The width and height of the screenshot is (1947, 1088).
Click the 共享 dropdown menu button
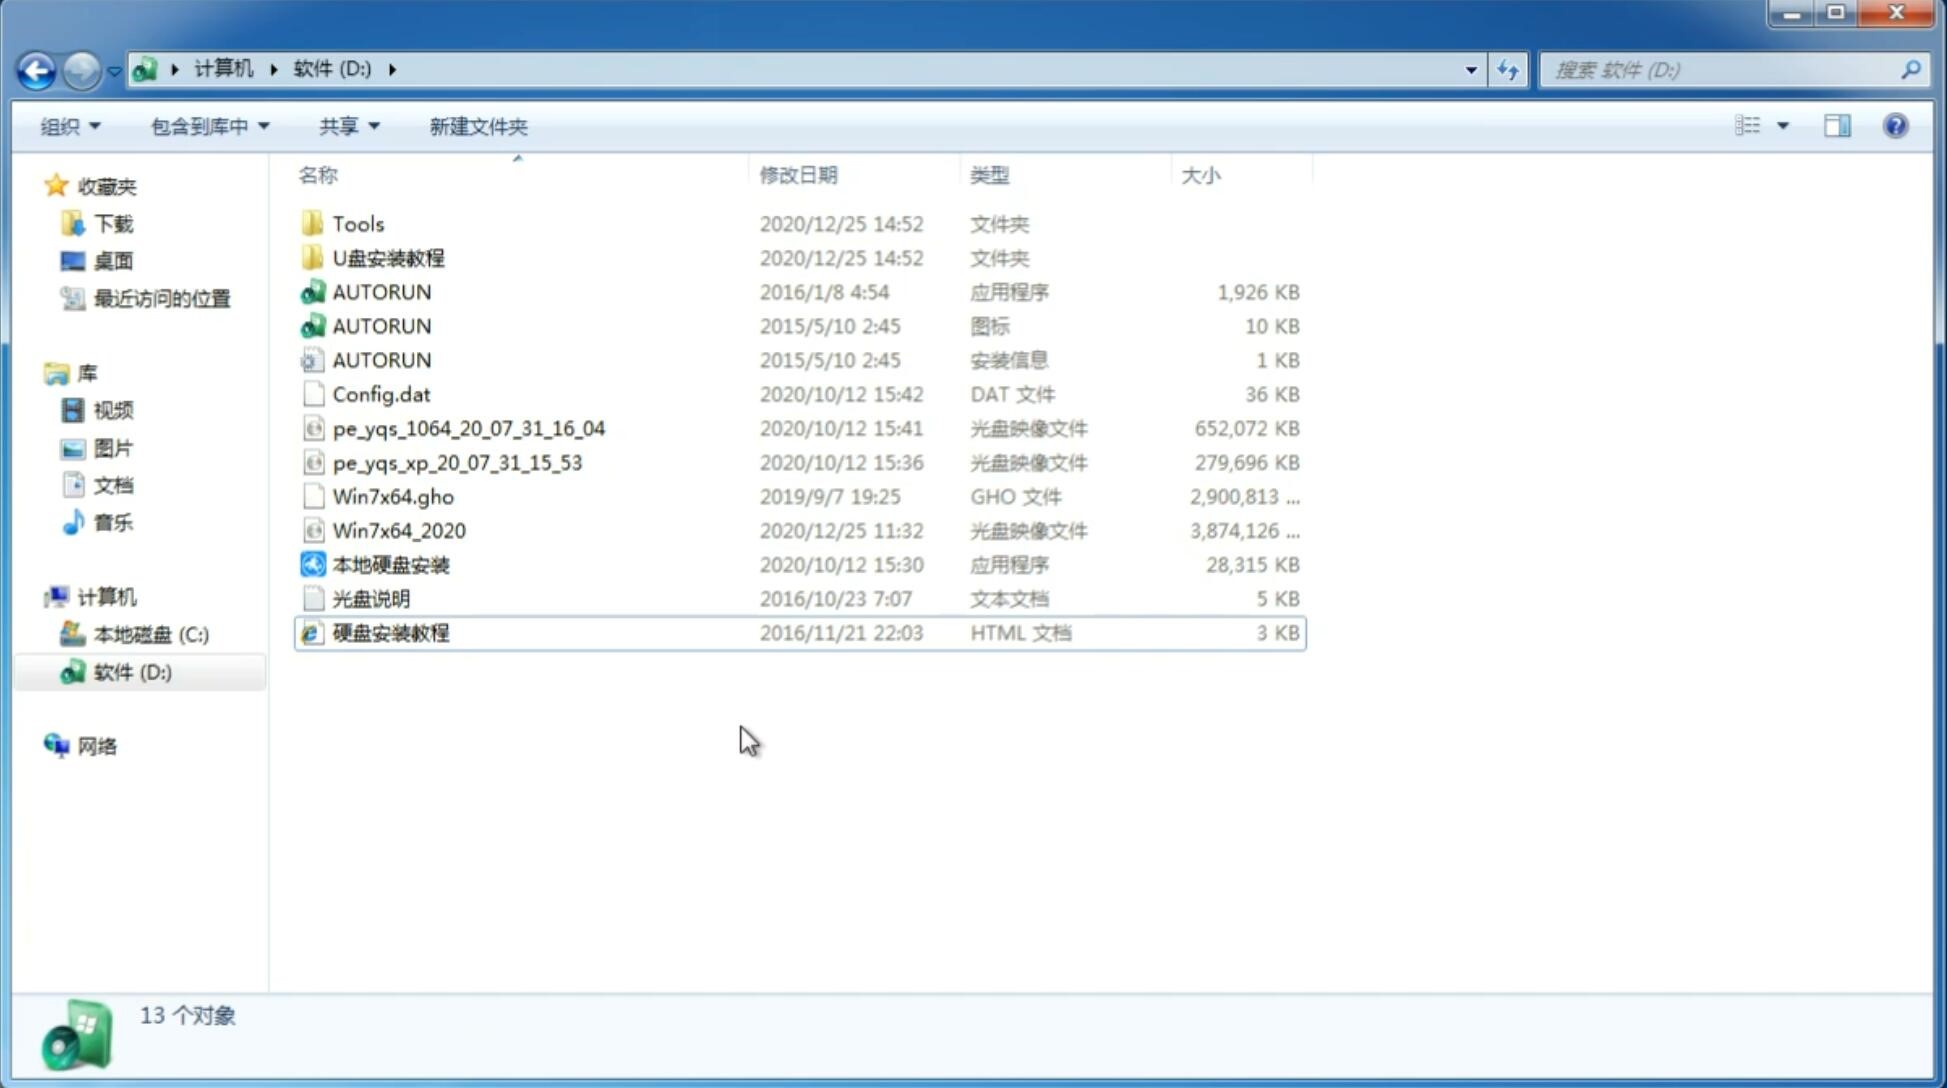click(346, 126)
